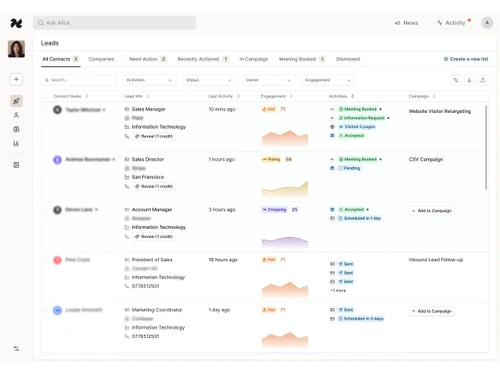Viewport: 500px width, 375px height.
Task: Switch to the All Contacts tab
Action: click(60, 59)
